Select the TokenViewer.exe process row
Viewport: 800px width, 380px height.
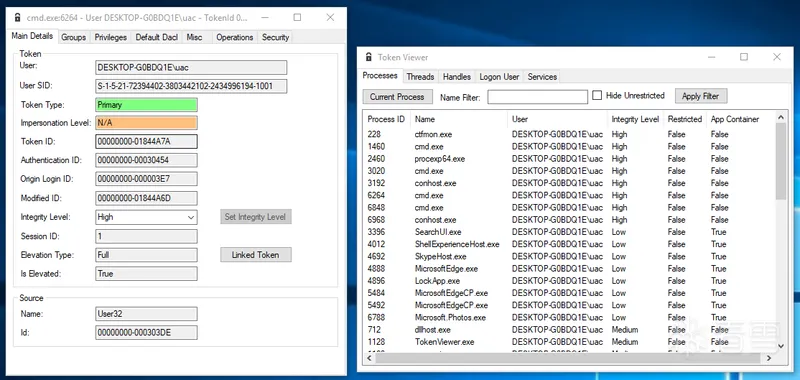pyautogui.click(x=569, y=342)
